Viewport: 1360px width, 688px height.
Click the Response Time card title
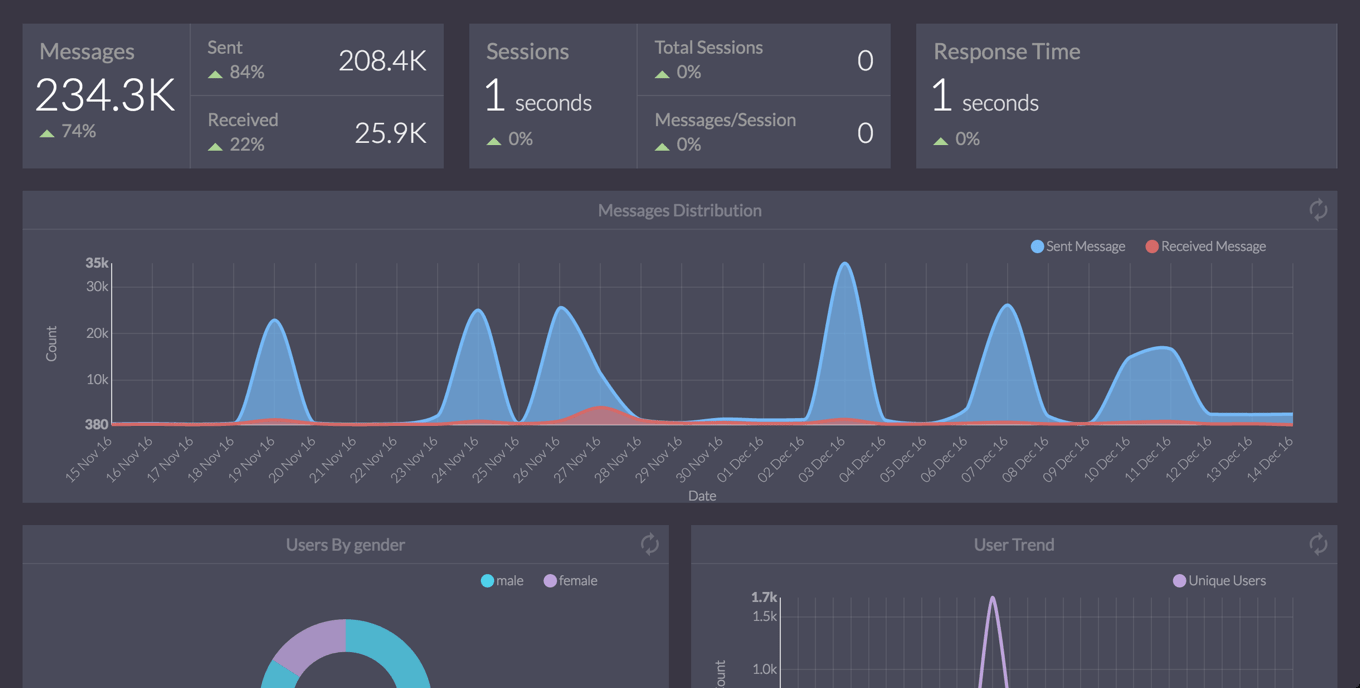(1006, 51)
